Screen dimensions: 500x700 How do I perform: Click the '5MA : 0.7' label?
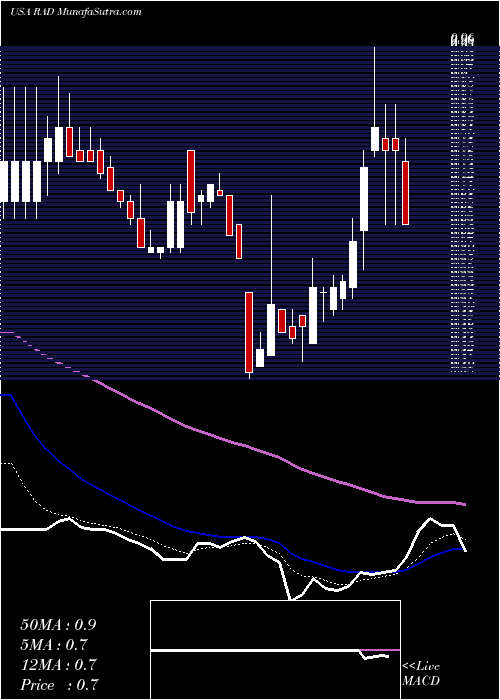point(54,645)
